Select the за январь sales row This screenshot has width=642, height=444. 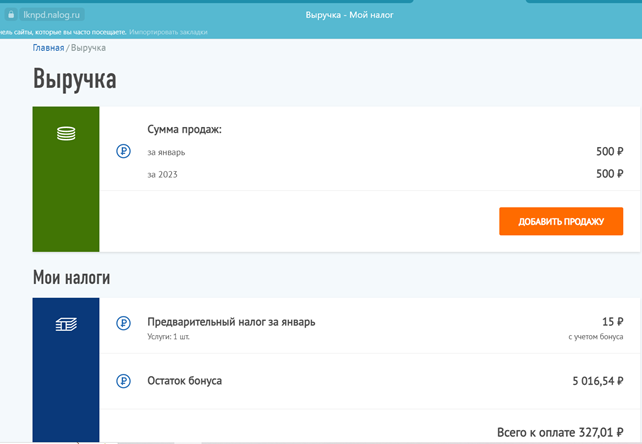click(x=166, y=152)
